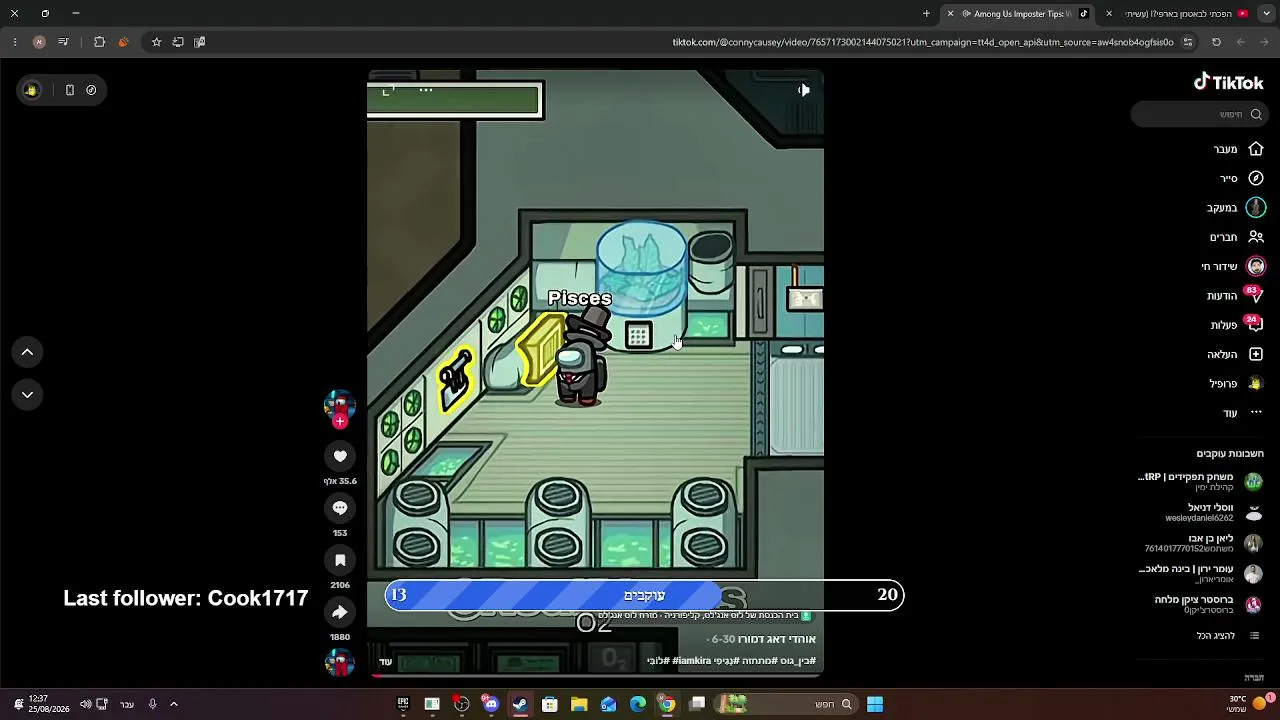Open the media control button in the browser toolbar

[x=63, y=42]
